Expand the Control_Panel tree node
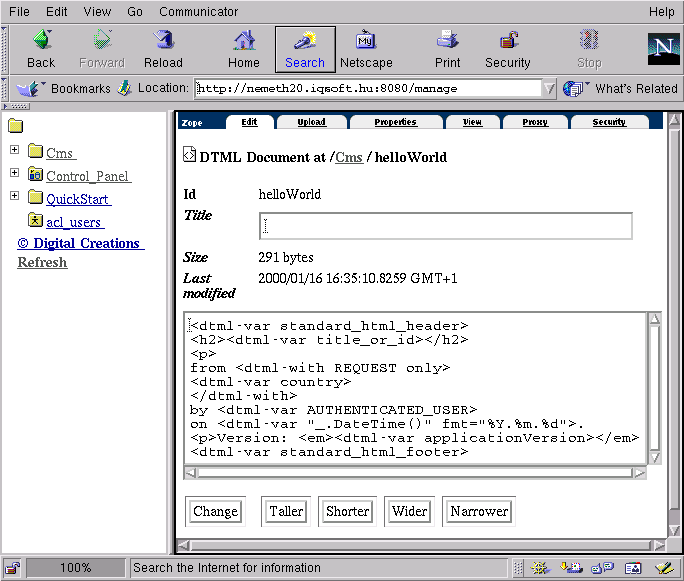684x581 pixels. [x=14, y=173]
